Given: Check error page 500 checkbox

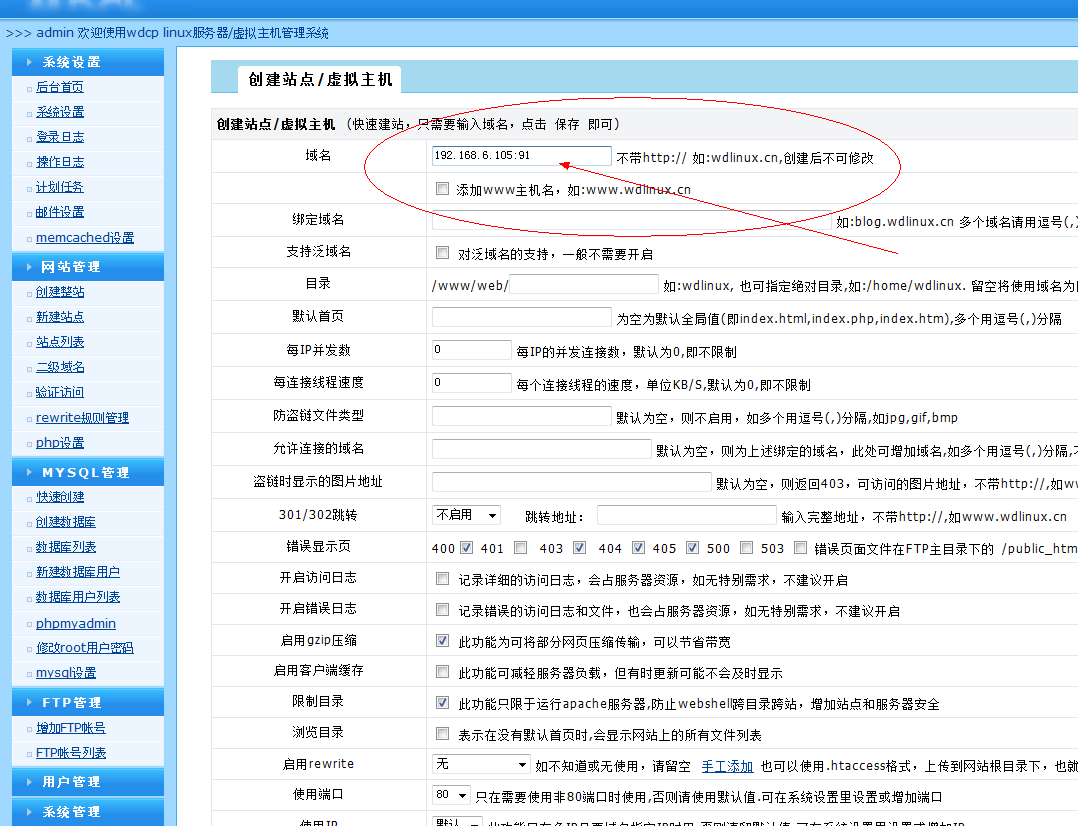Looking at the screenshot, I should coord(746,547).
